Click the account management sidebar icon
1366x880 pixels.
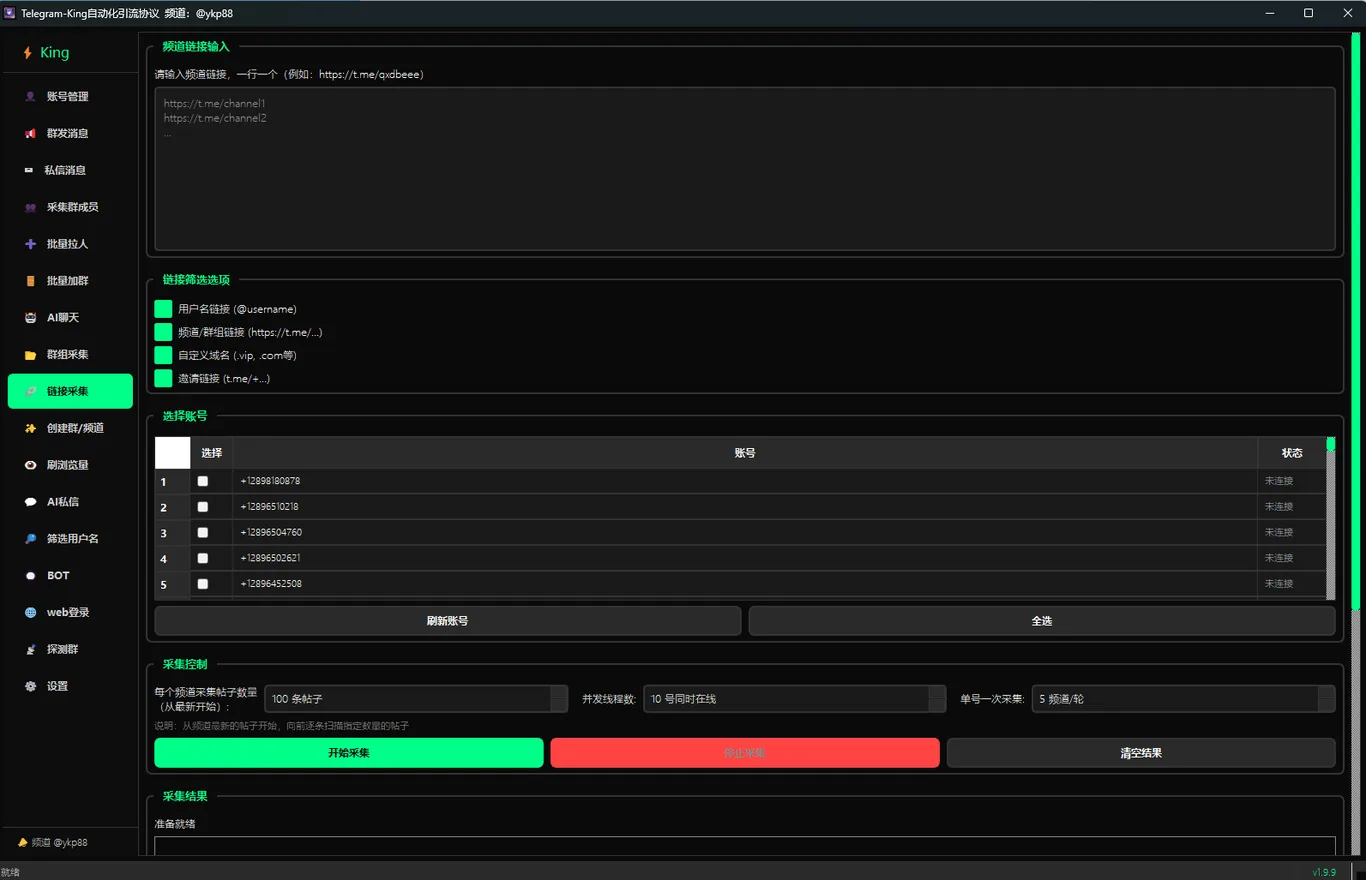click(30, 97)
